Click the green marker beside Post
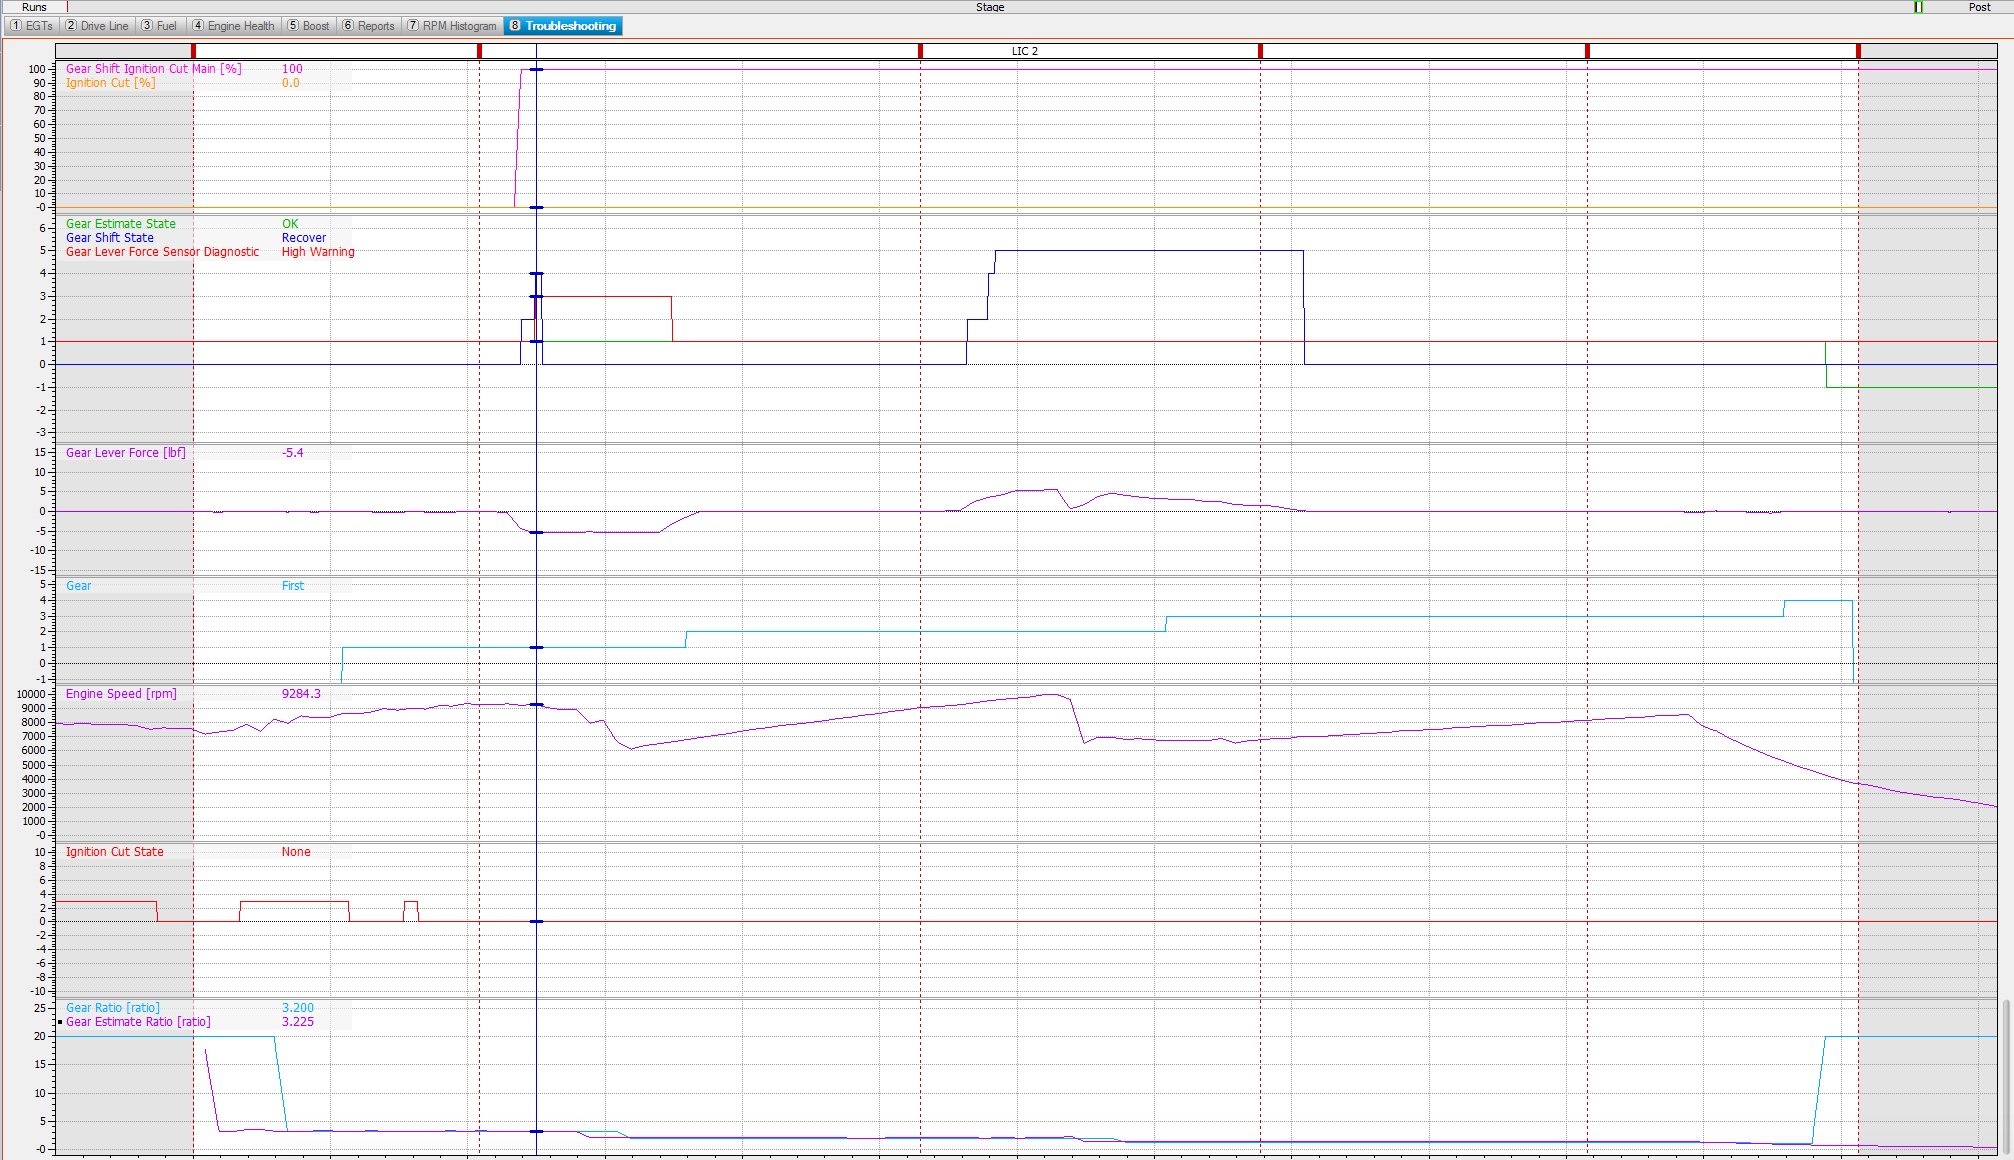The height and width of the screenshot is (1160, 2014). 1918,7
